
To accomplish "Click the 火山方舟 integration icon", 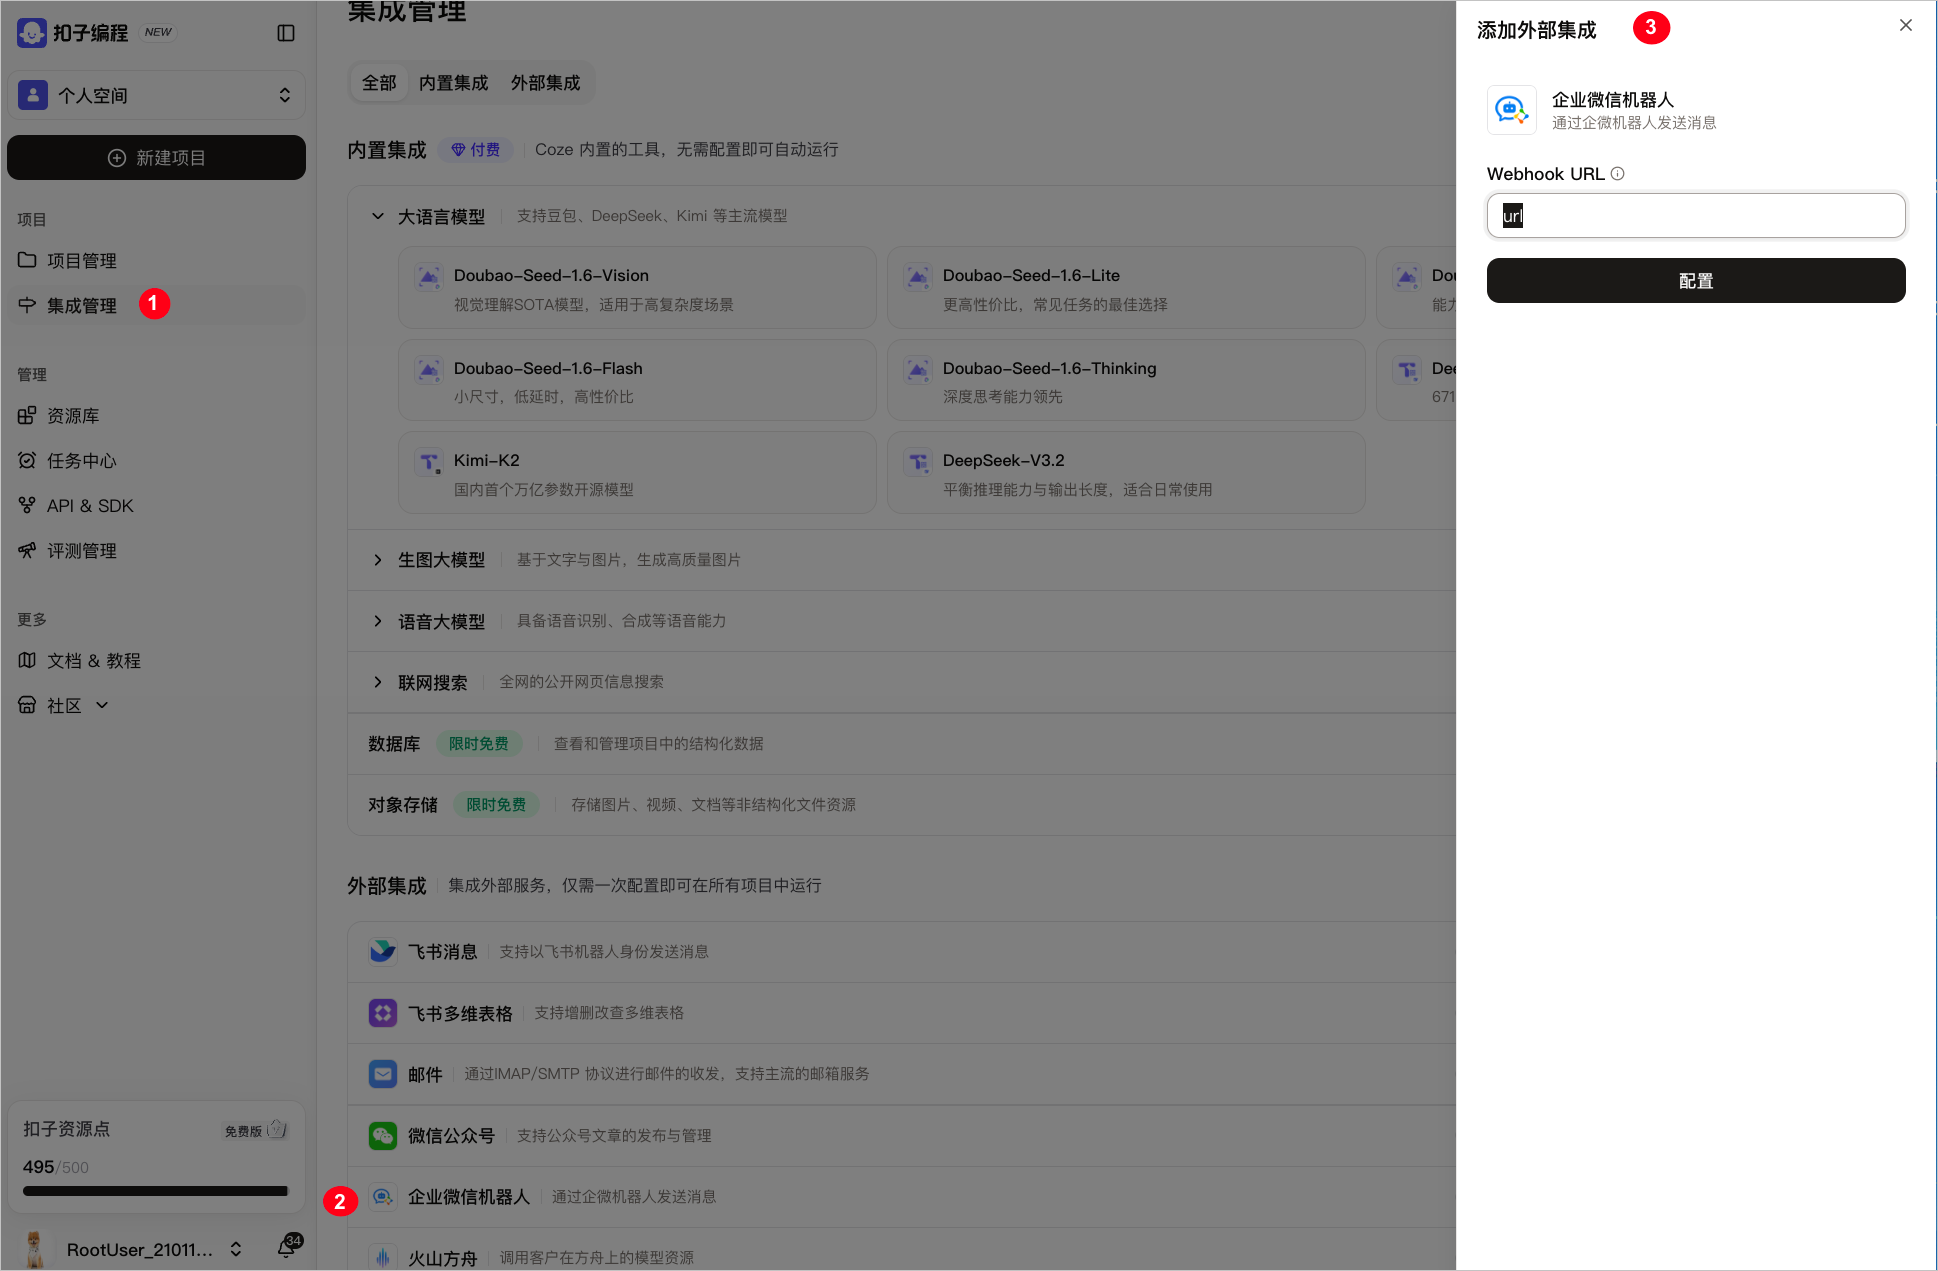I will (x=383, y=1258).
